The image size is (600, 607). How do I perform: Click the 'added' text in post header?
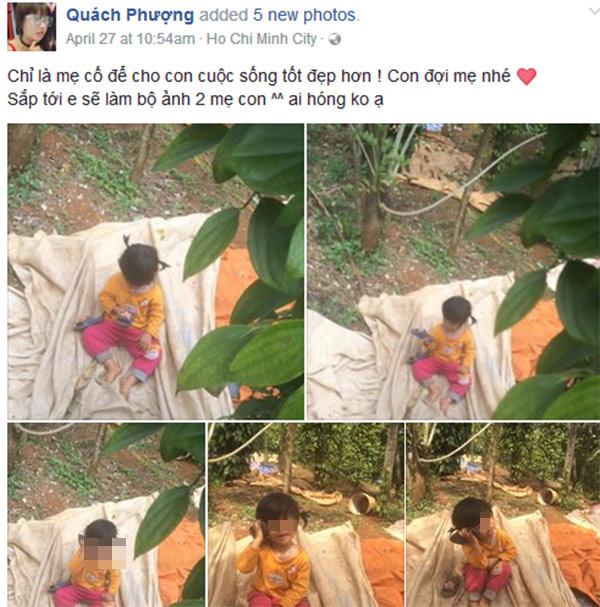pyautogui.click(x=223, y=15)
